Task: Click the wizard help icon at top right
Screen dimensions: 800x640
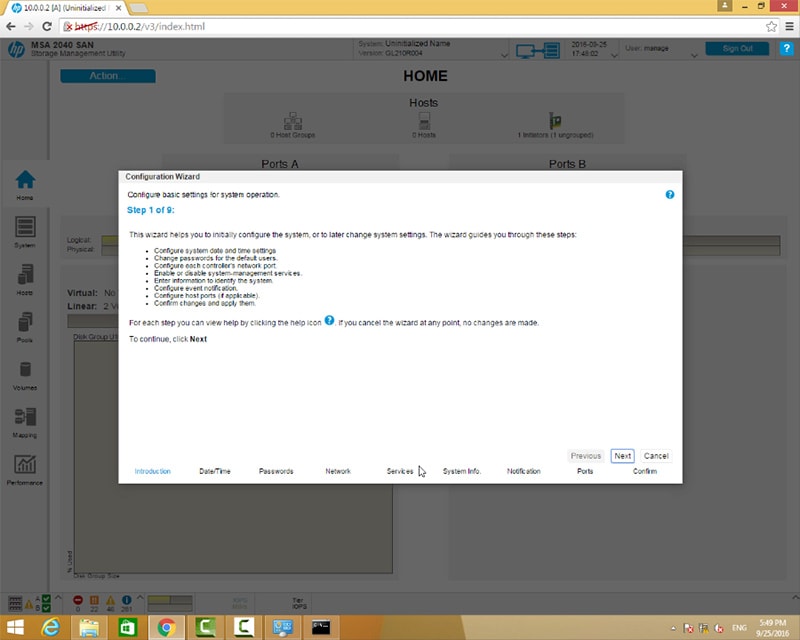Action: tap(670, 195)
